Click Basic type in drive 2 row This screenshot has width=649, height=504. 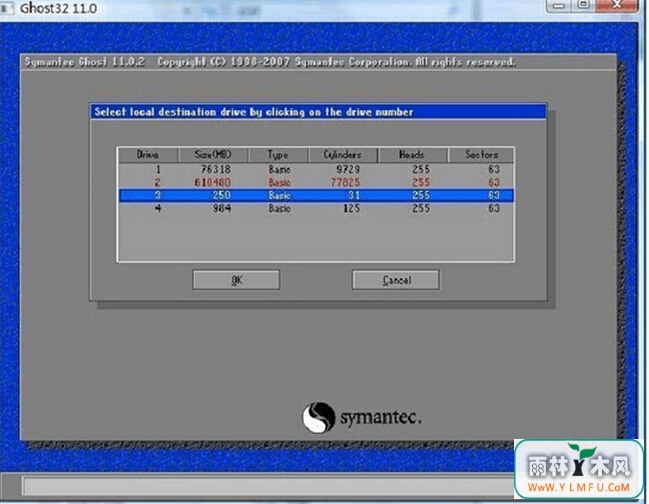pyautogui.click(x=279, y=182)
